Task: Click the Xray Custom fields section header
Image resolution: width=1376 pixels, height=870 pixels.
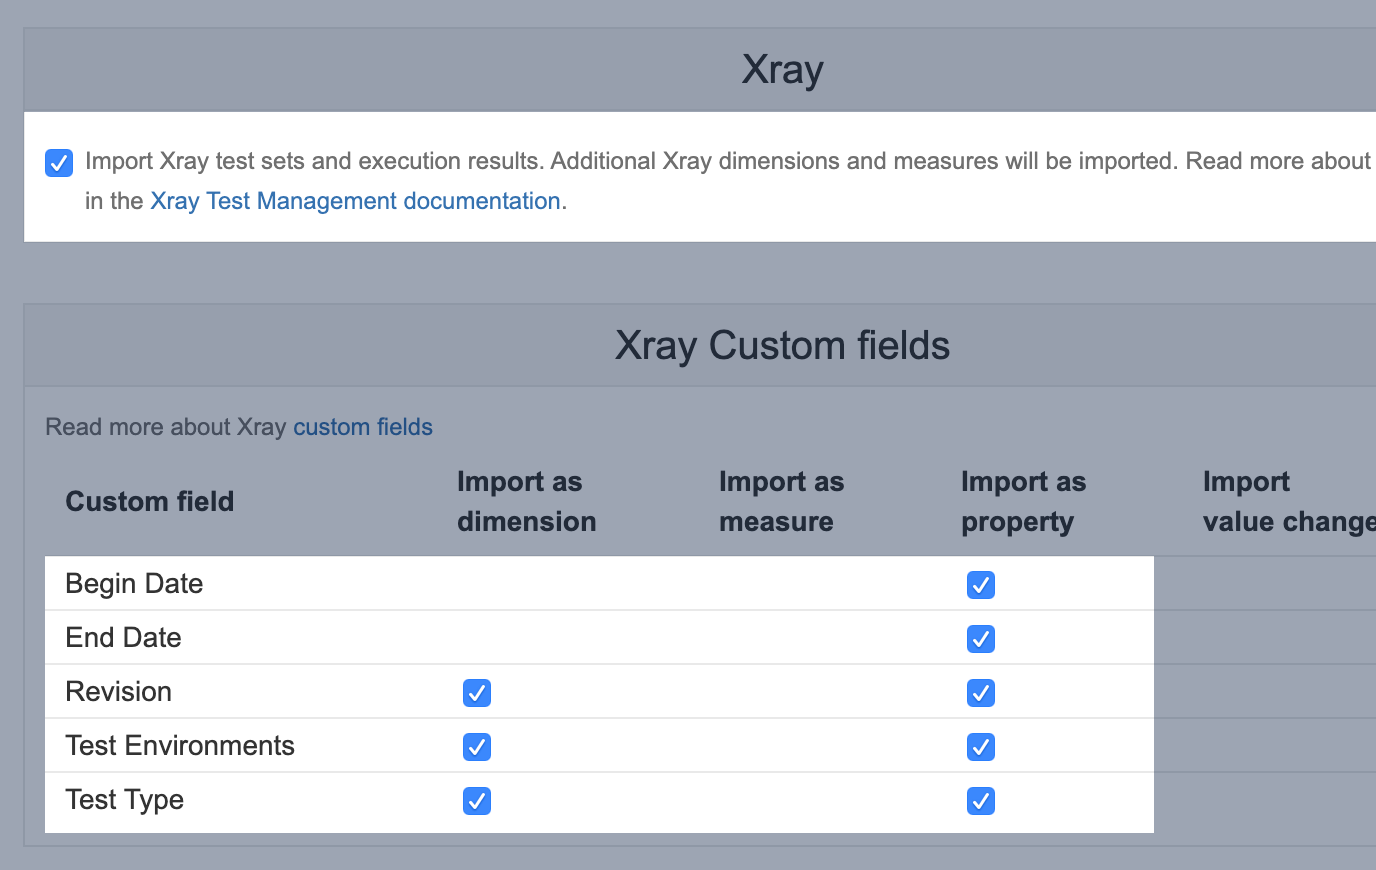Action: (x=783, y=346)
